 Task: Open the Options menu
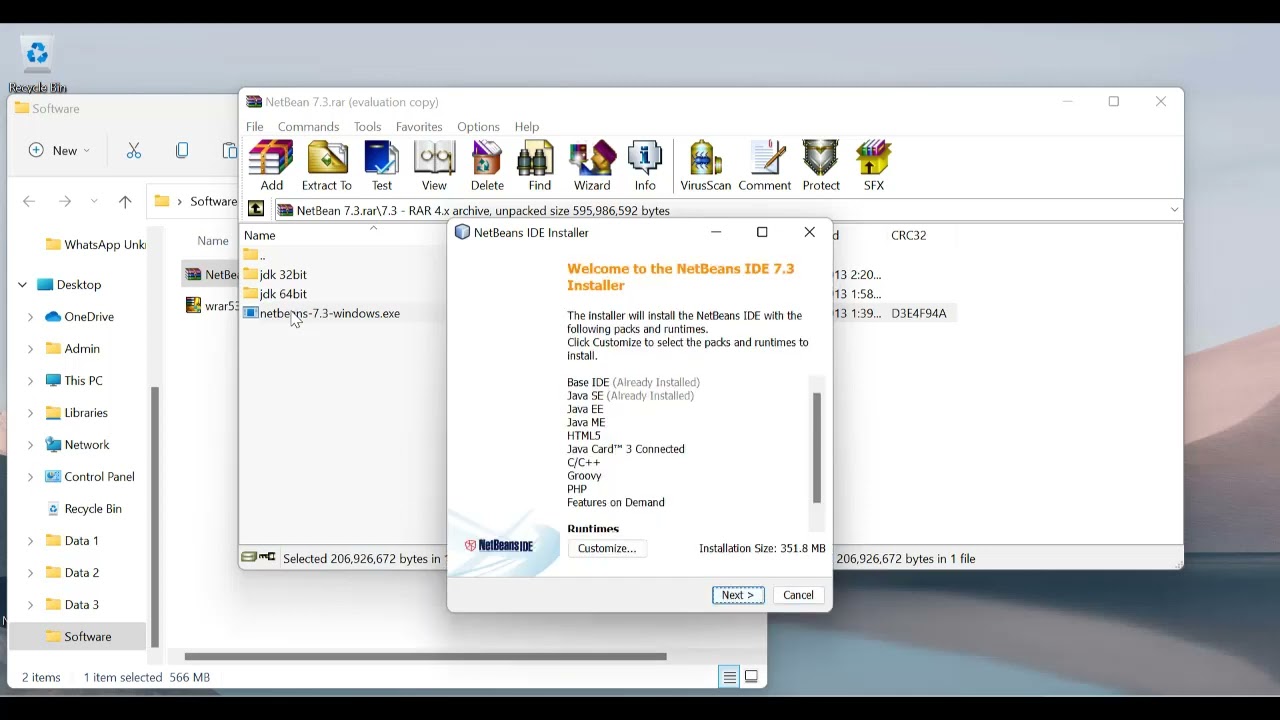(478, 127)
